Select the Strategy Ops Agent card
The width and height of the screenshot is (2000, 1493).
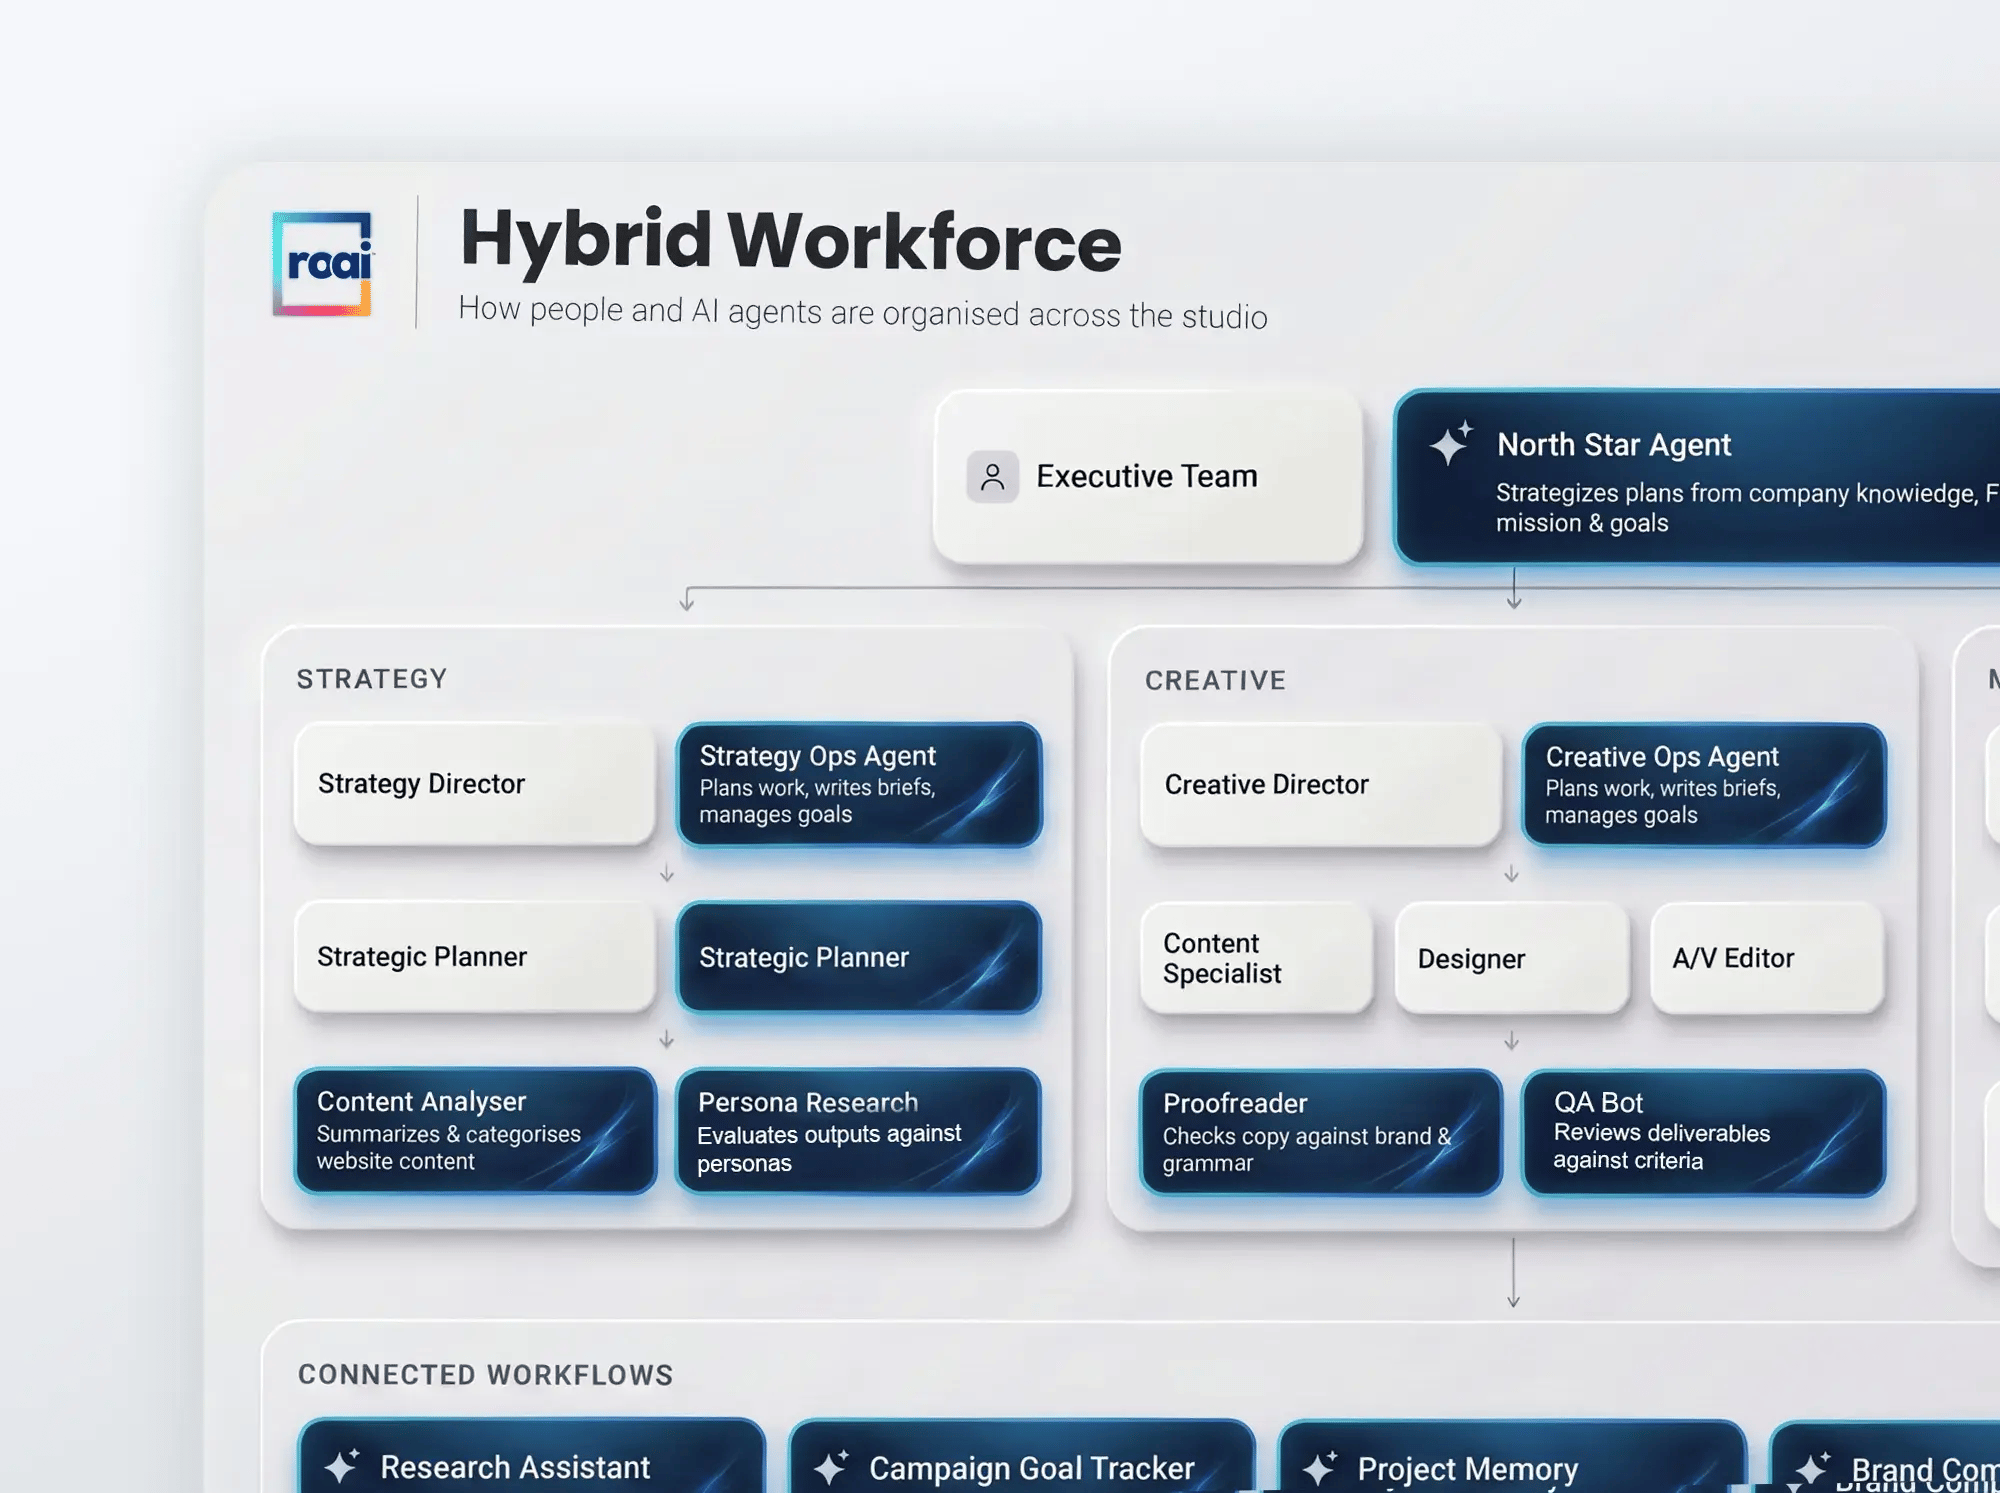[859, 785]
